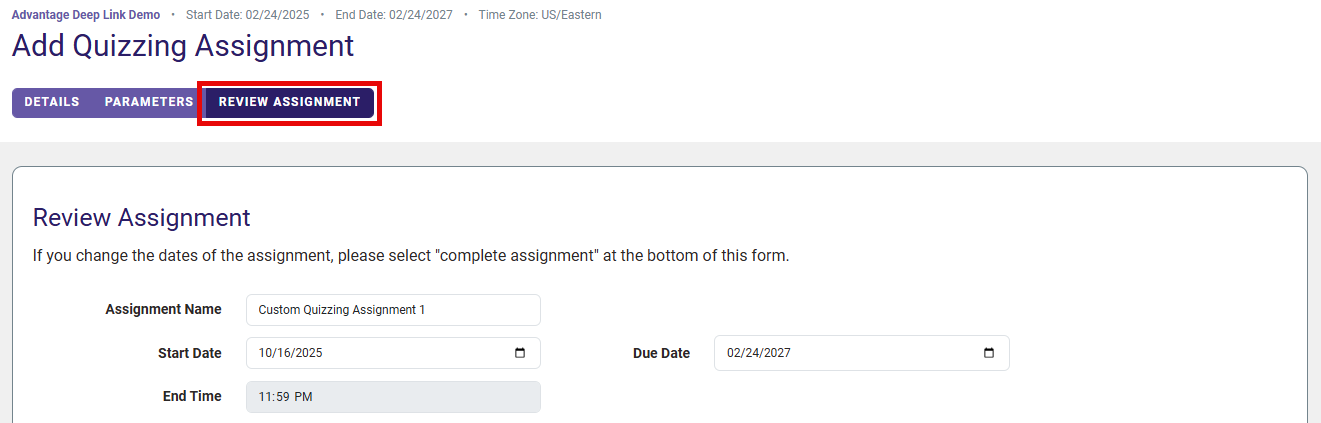Open the Start Date calendar picker

click(520, 353)
